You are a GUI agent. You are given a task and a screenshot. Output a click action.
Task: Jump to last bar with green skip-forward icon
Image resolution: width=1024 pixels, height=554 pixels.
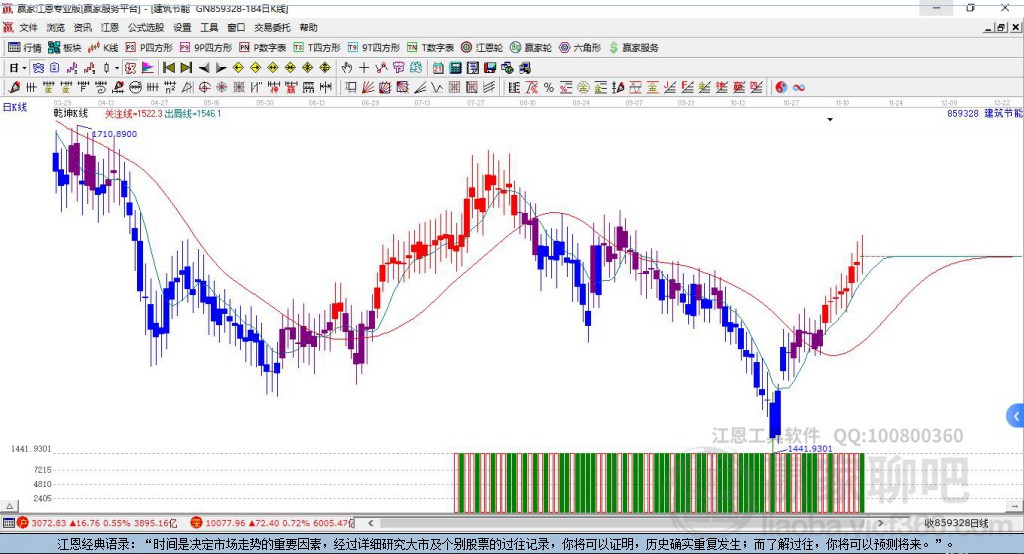[186, 67]
